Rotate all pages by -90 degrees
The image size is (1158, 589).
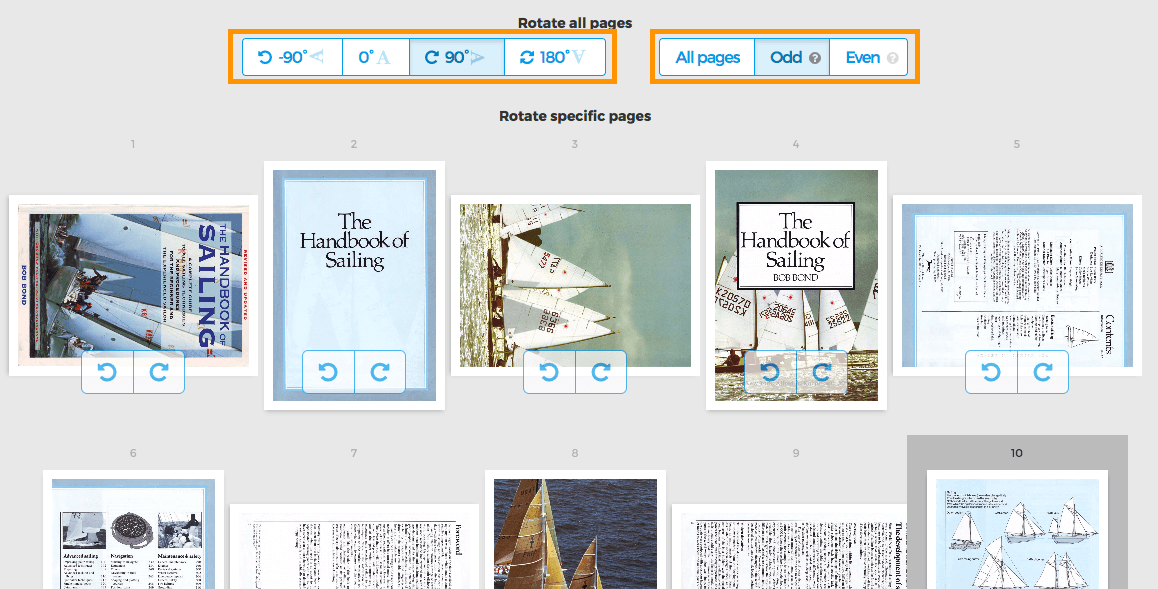click(x=291, y=57)
